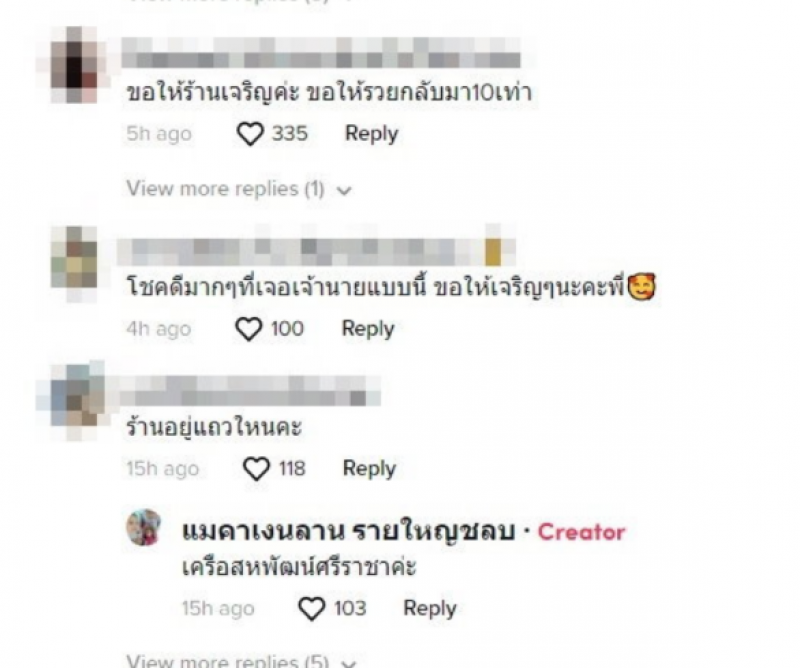Viewport: 800px width, 668px height.
Task: Like the creator's reply with 103 likes
Action: pos(311,609)
